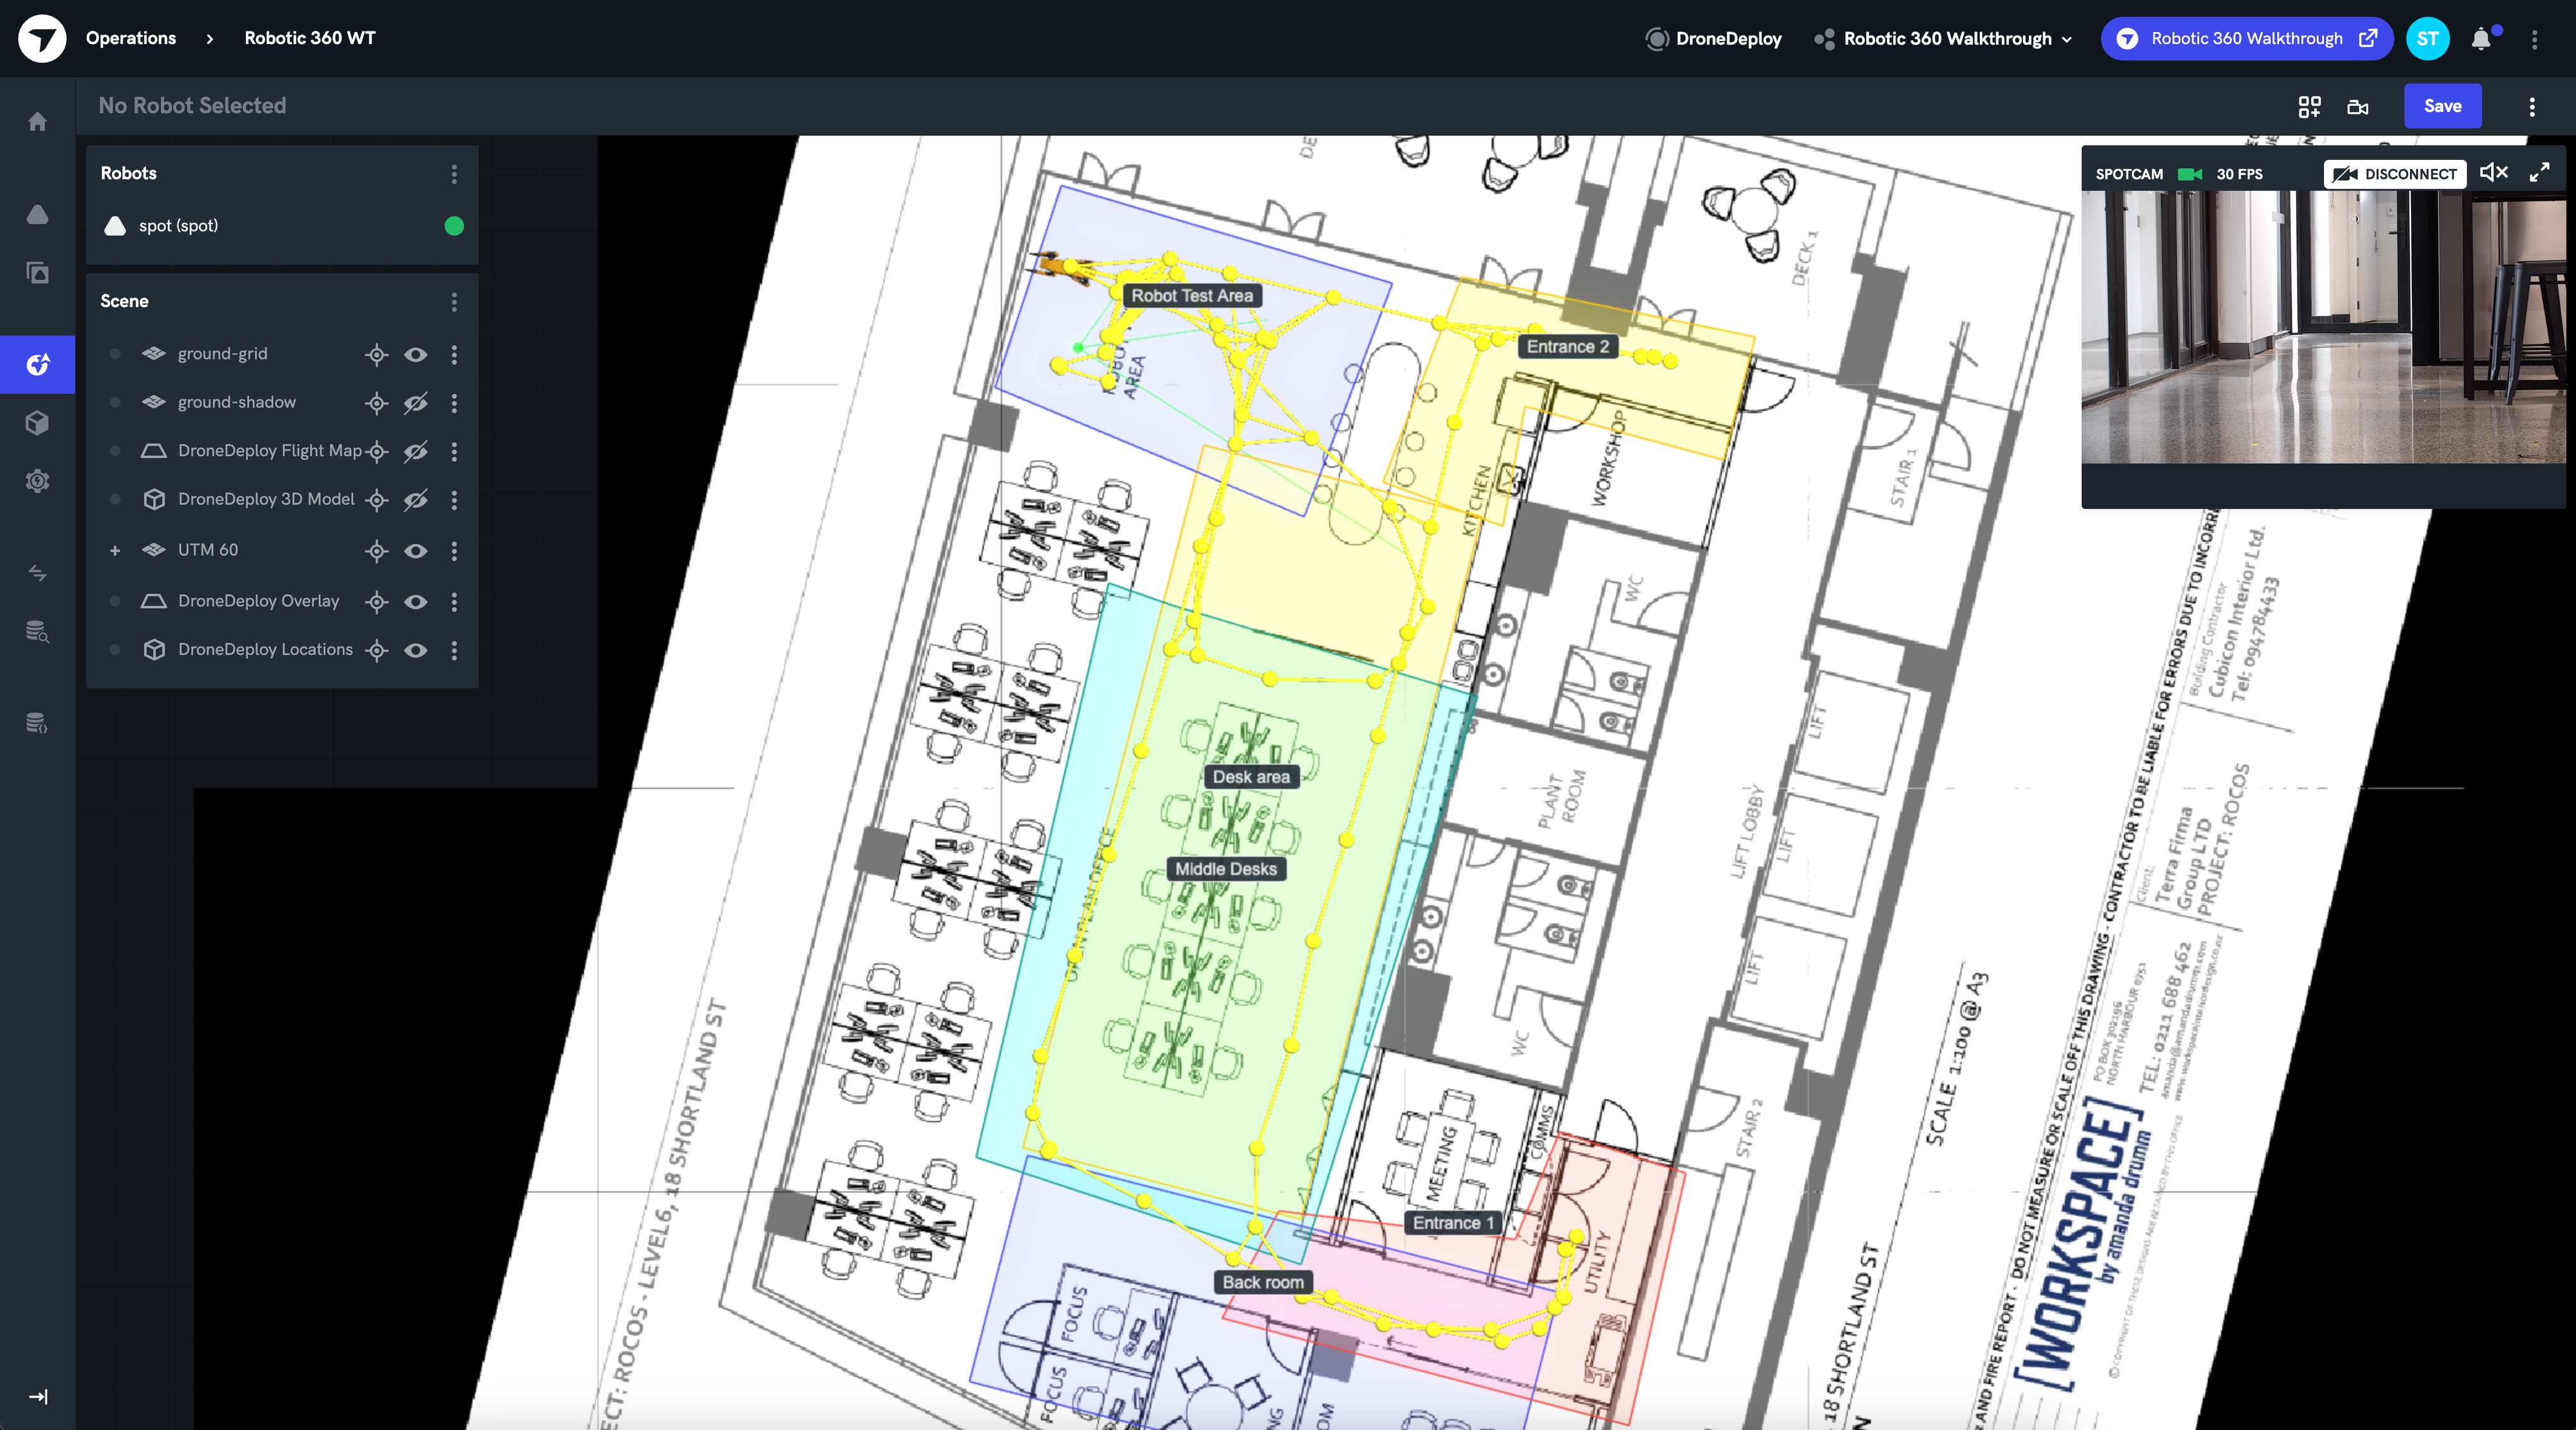Screen dimensions: 2576x1430
Task: Unmute the SpotCam audio
Action: point(2493,173)
